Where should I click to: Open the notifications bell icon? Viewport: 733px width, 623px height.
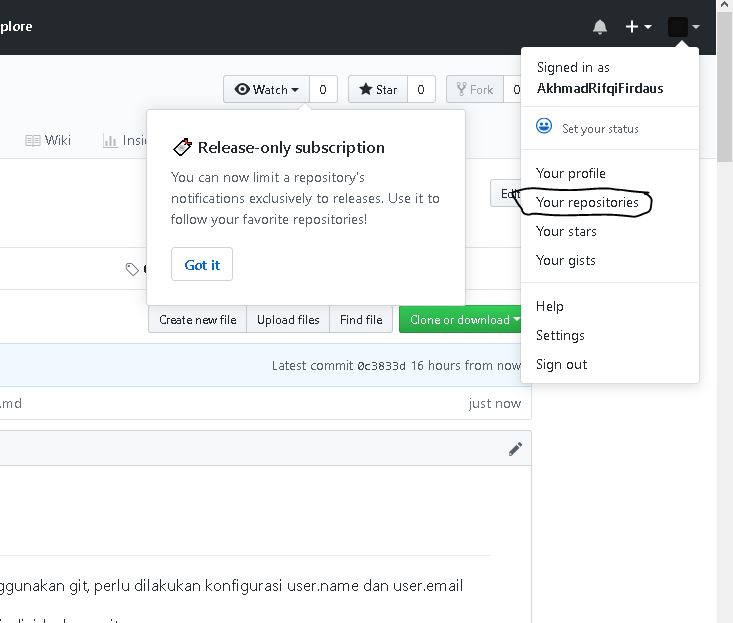(600, 27)
